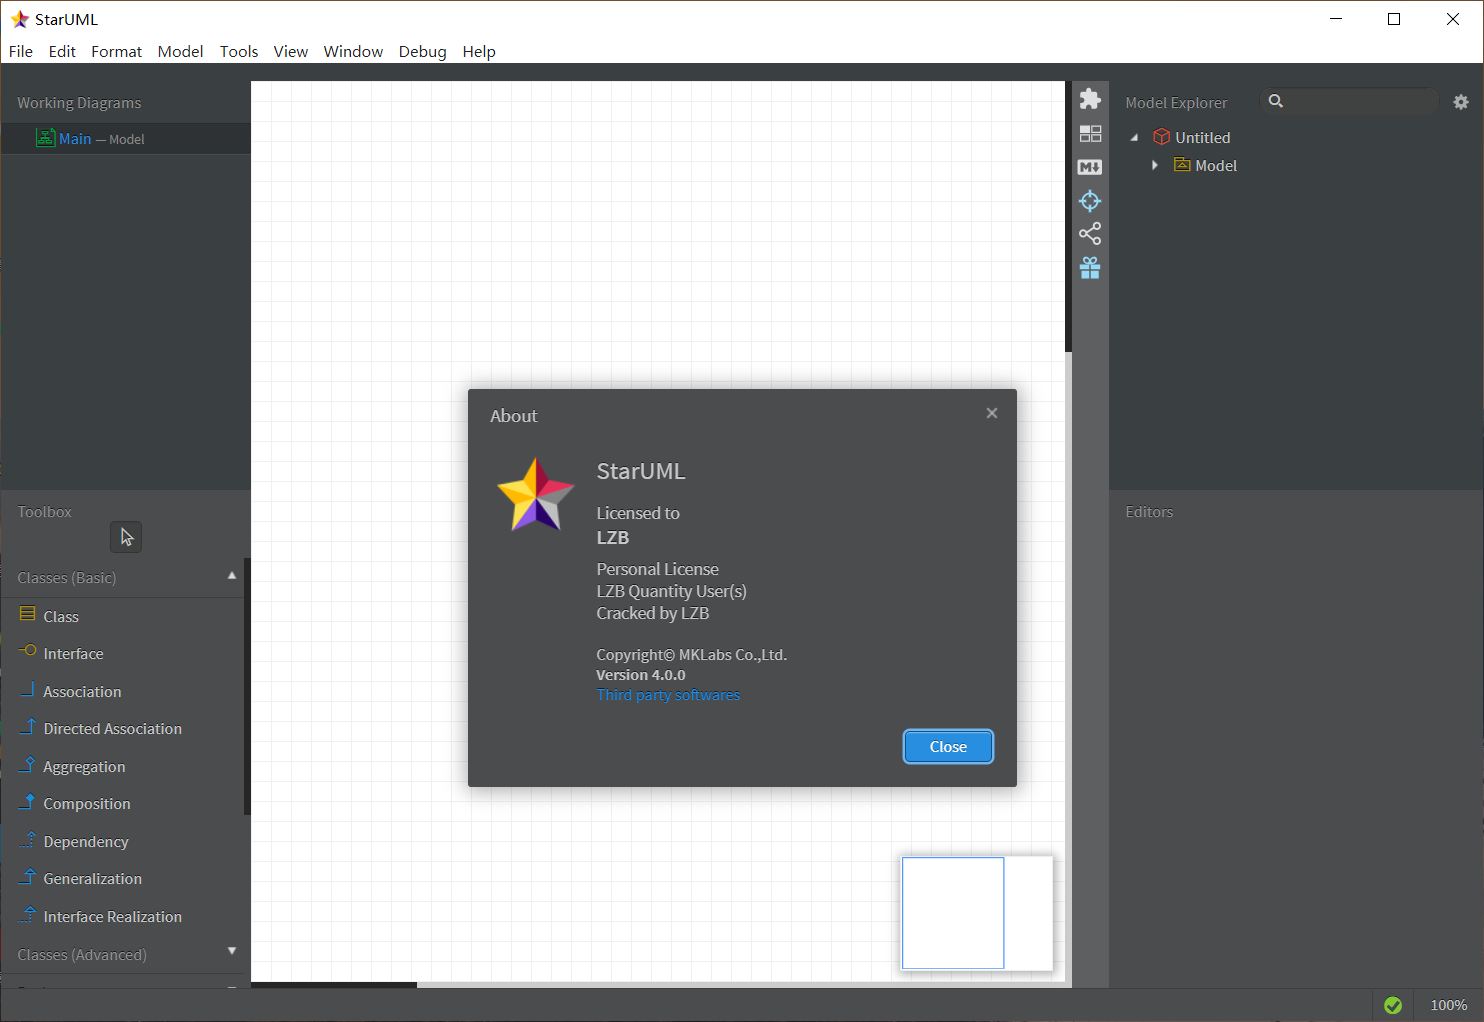Open the Tools menu
Screen dimensions: 1484x1022
[239, 51]
